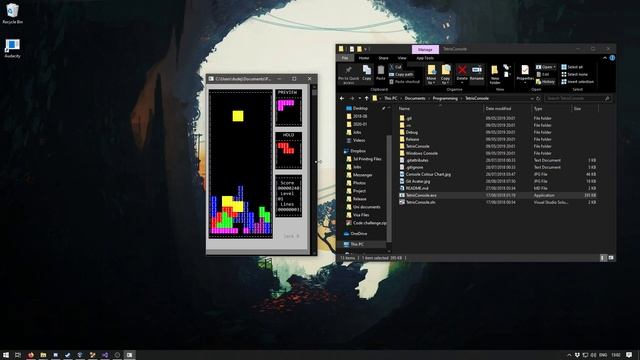
Task: Click the Refresh button by address bar
Action: tap(538, 98)
